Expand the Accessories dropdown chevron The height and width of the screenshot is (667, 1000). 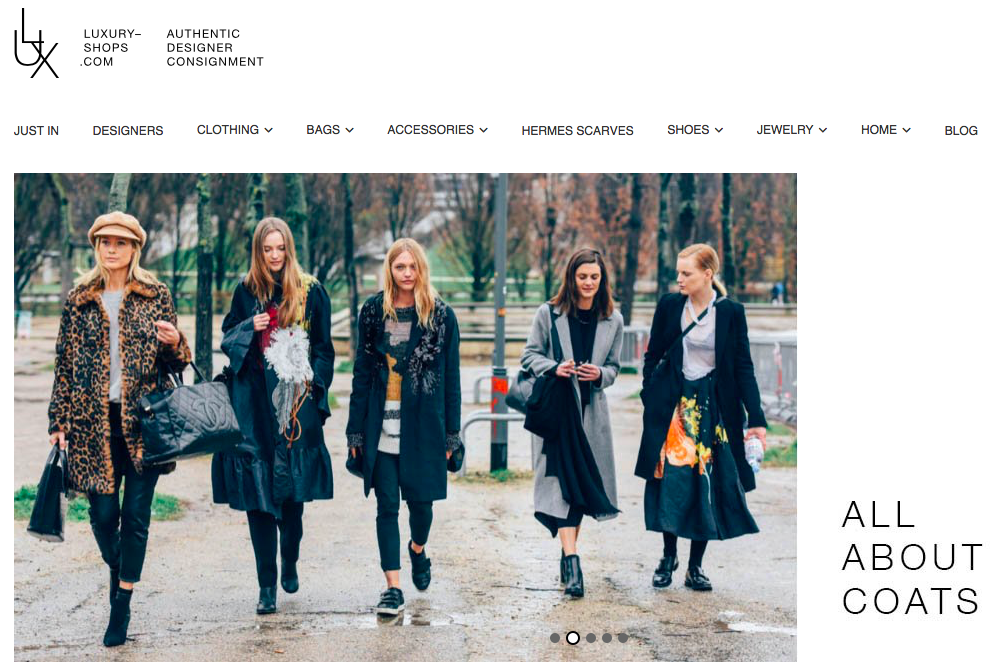[483, 130]
